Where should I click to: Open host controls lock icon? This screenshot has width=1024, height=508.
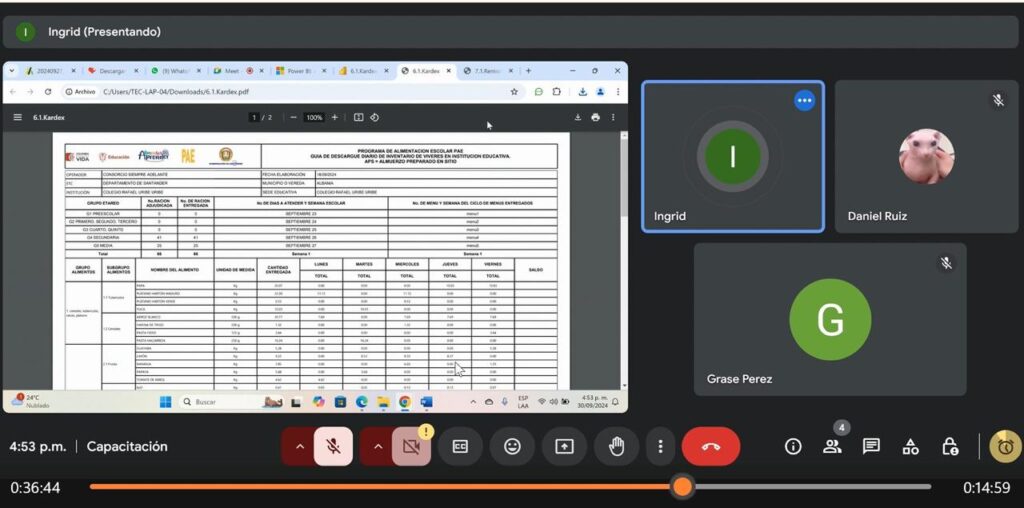click(x=950, y=446)
